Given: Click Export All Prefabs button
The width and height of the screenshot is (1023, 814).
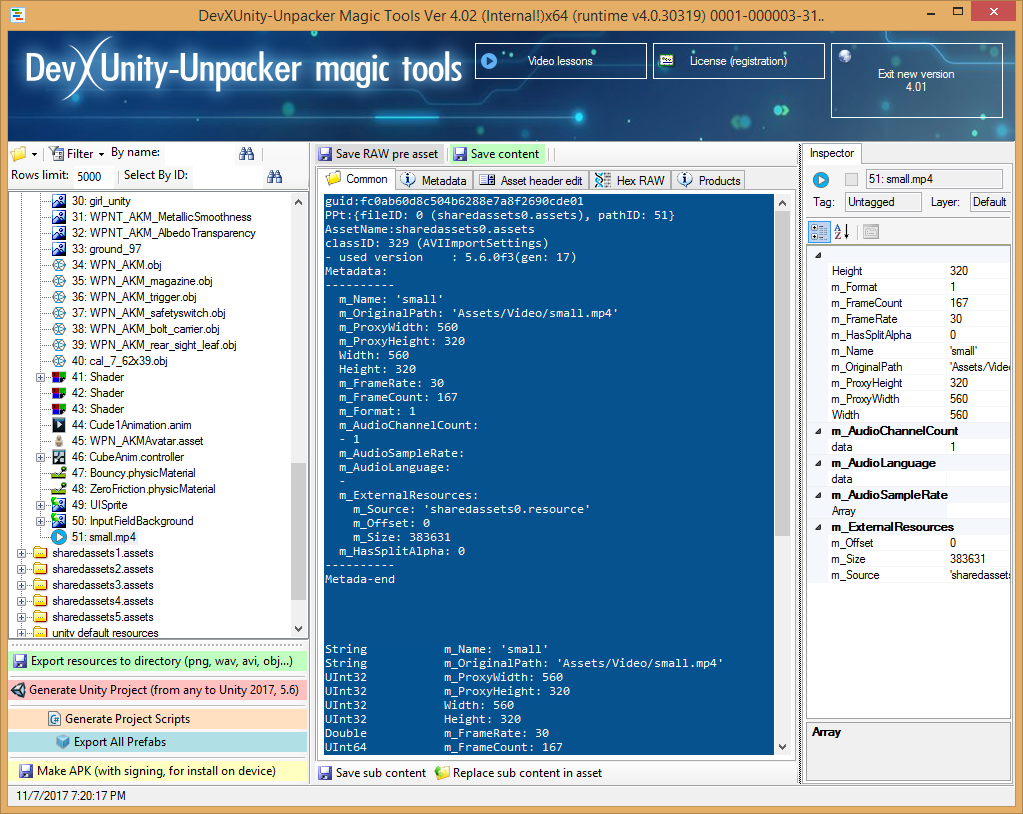Looking at the screenshot, I should pyautogui.click(x=158, y=742).
